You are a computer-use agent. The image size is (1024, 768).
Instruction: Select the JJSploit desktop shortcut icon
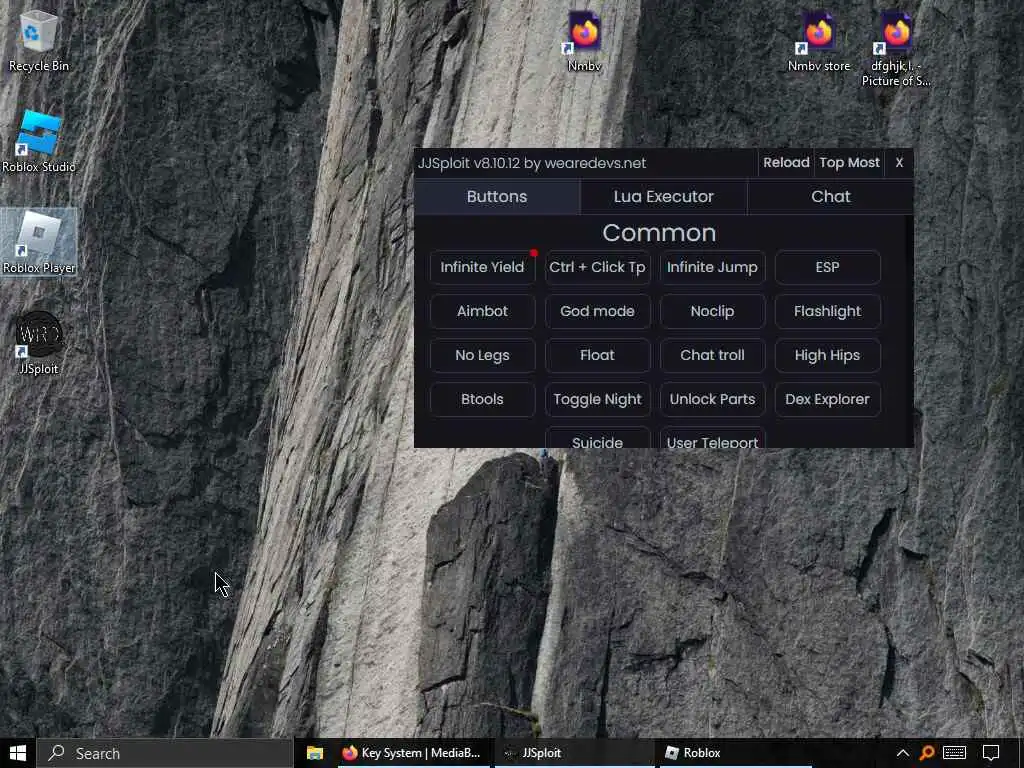pos(39,344)
